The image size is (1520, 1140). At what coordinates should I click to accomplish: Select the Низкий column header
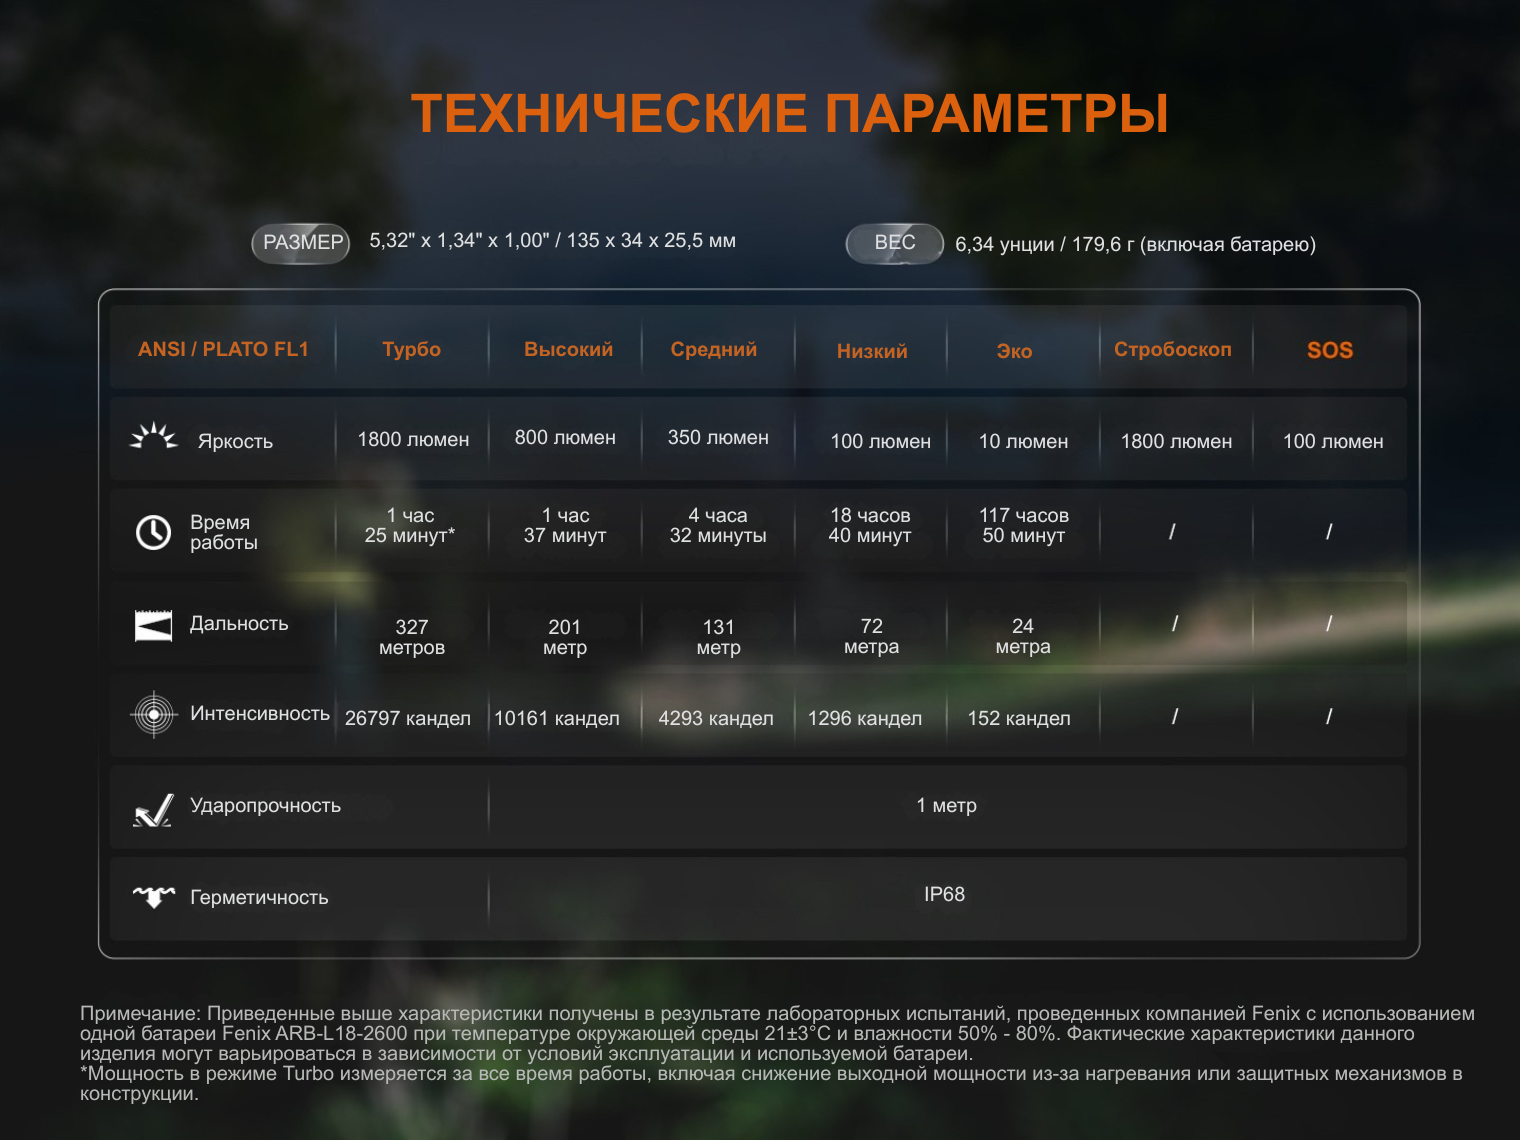coord(872,351)
